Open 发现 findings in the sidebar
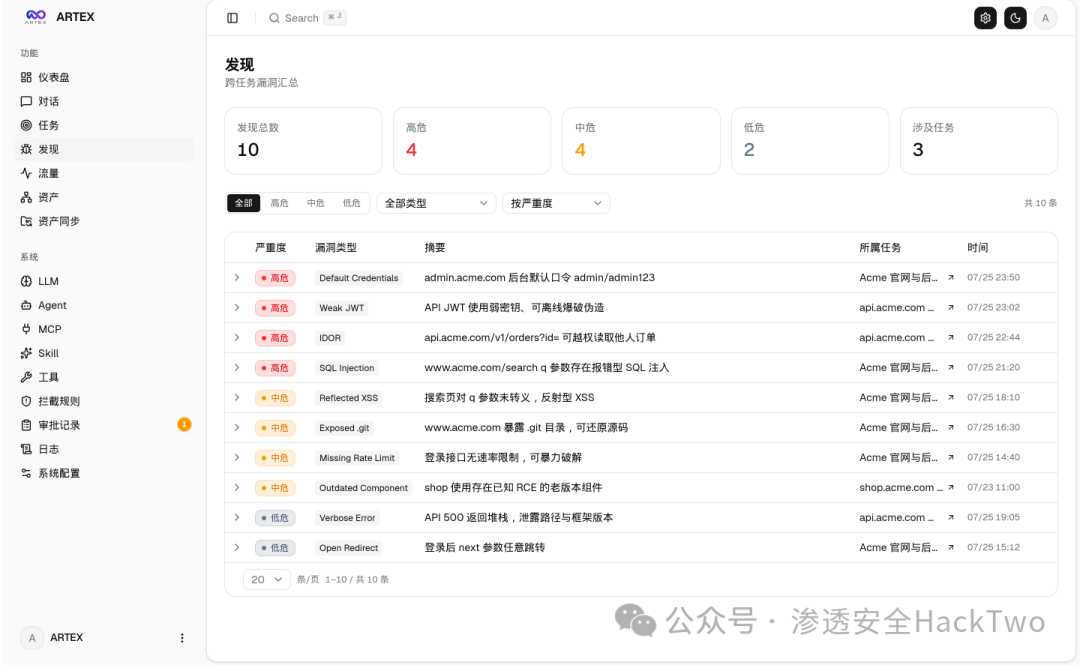1080x665 pixels. [x=104, y=149]
